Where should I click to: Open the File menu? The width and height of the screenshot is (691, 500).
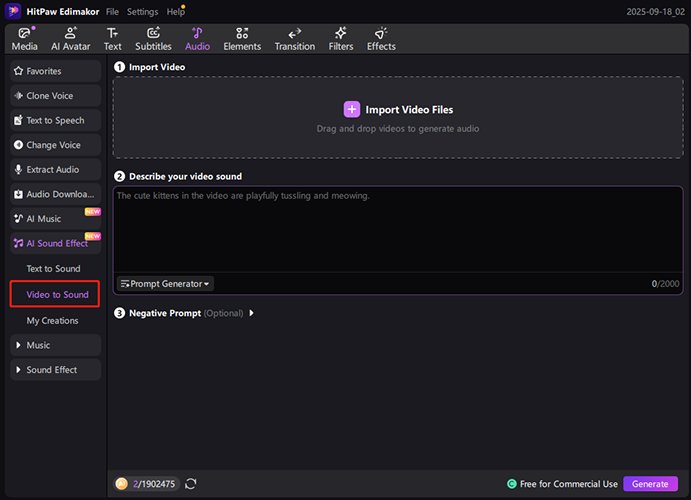(x=113, y=12)
